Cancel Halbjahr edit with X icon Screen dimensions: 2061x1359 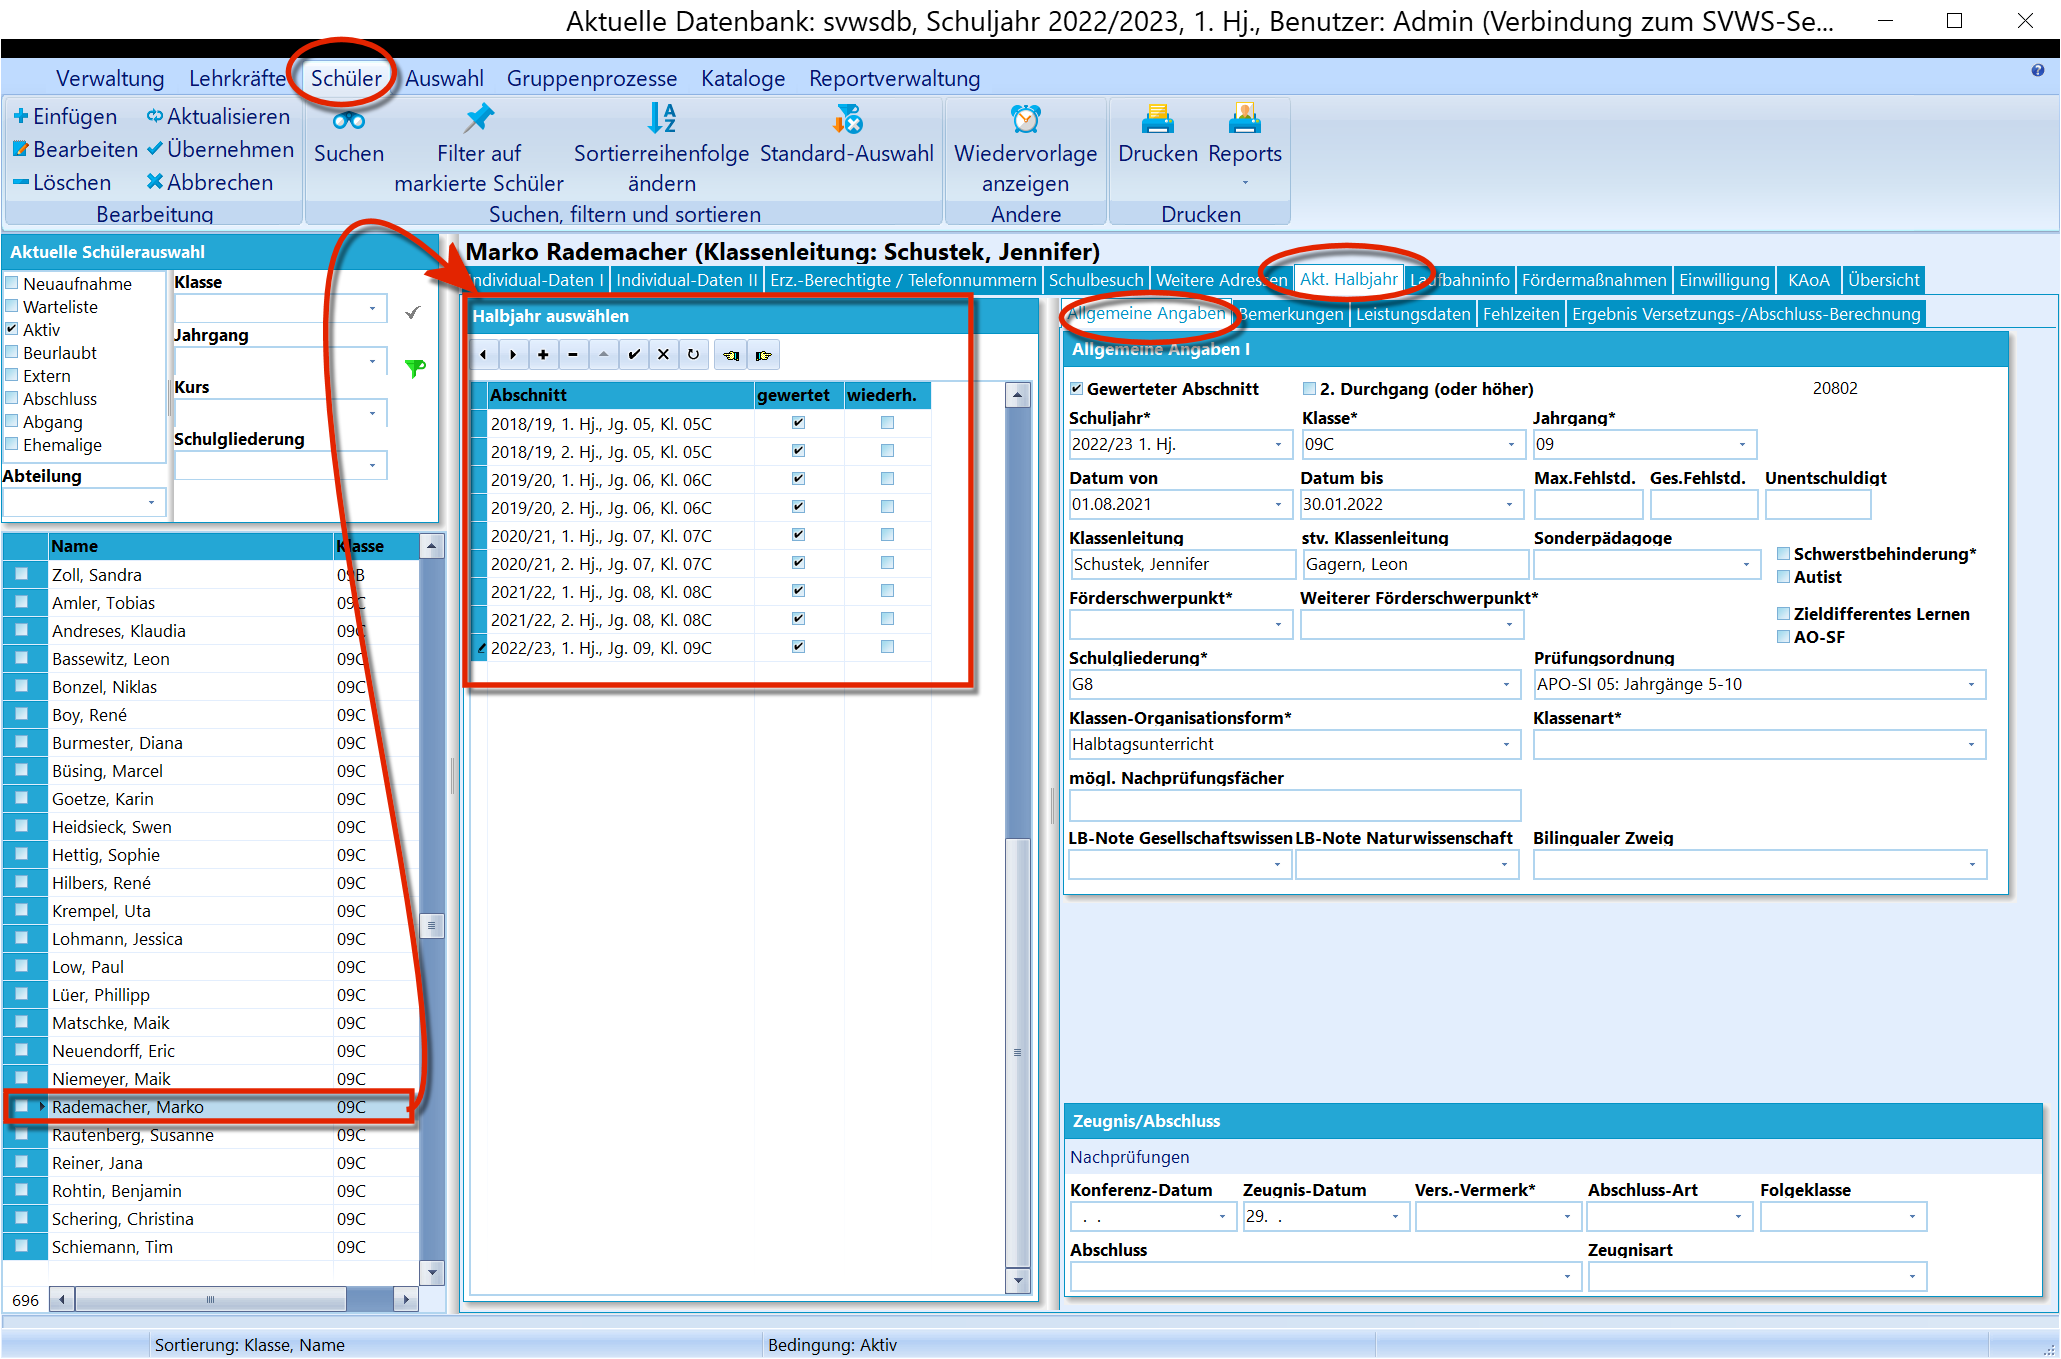[x=663, y=355]
